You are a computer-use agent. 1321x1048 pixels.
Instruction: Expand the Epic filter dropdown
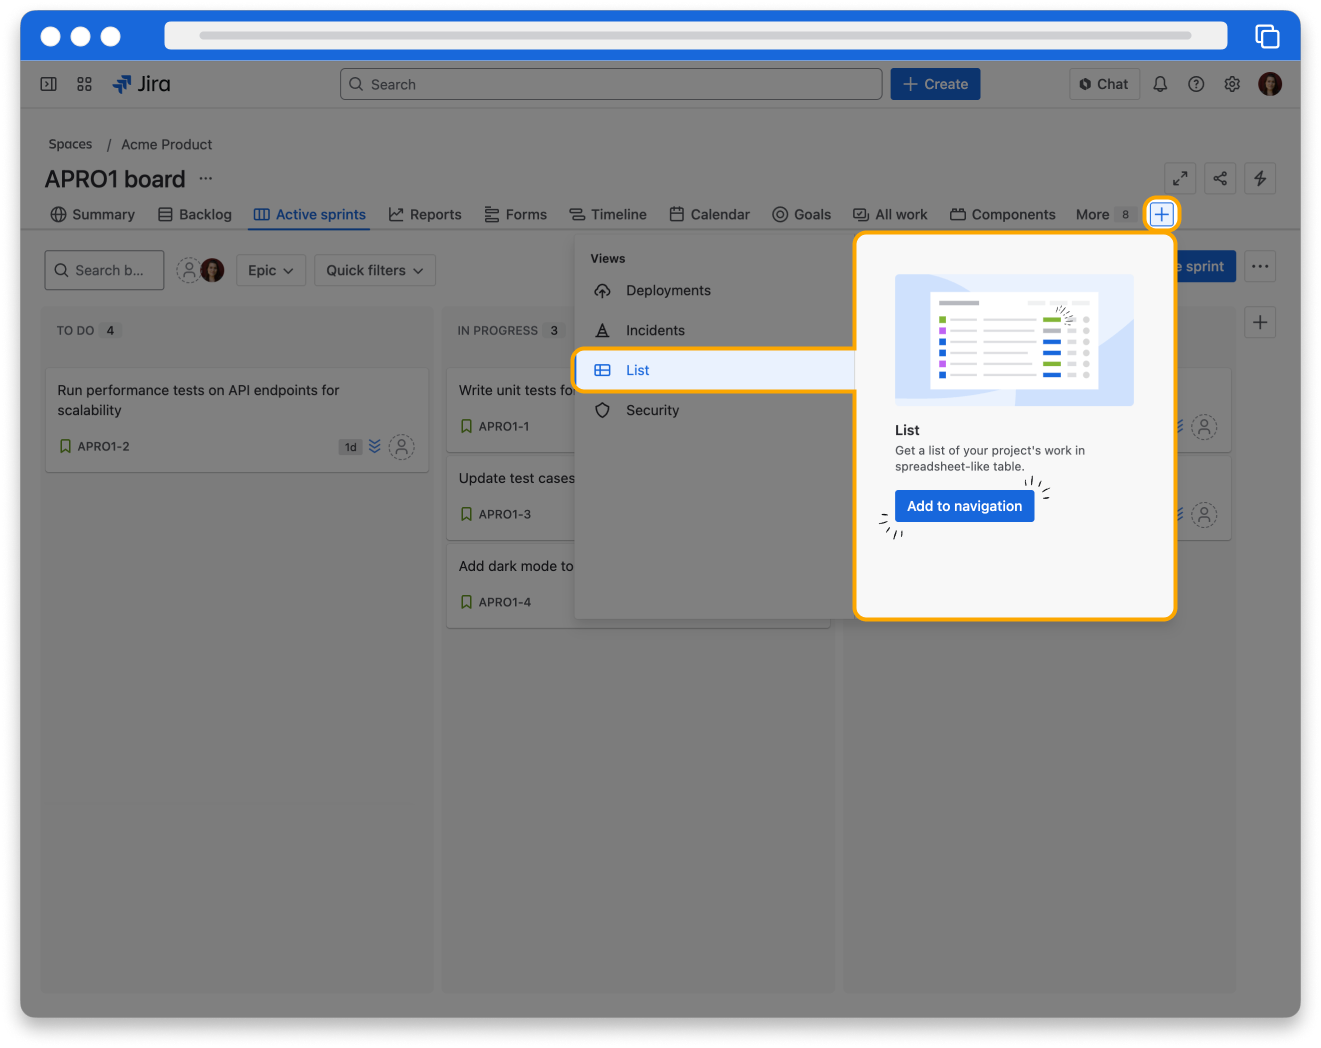(x=271, y=270)
